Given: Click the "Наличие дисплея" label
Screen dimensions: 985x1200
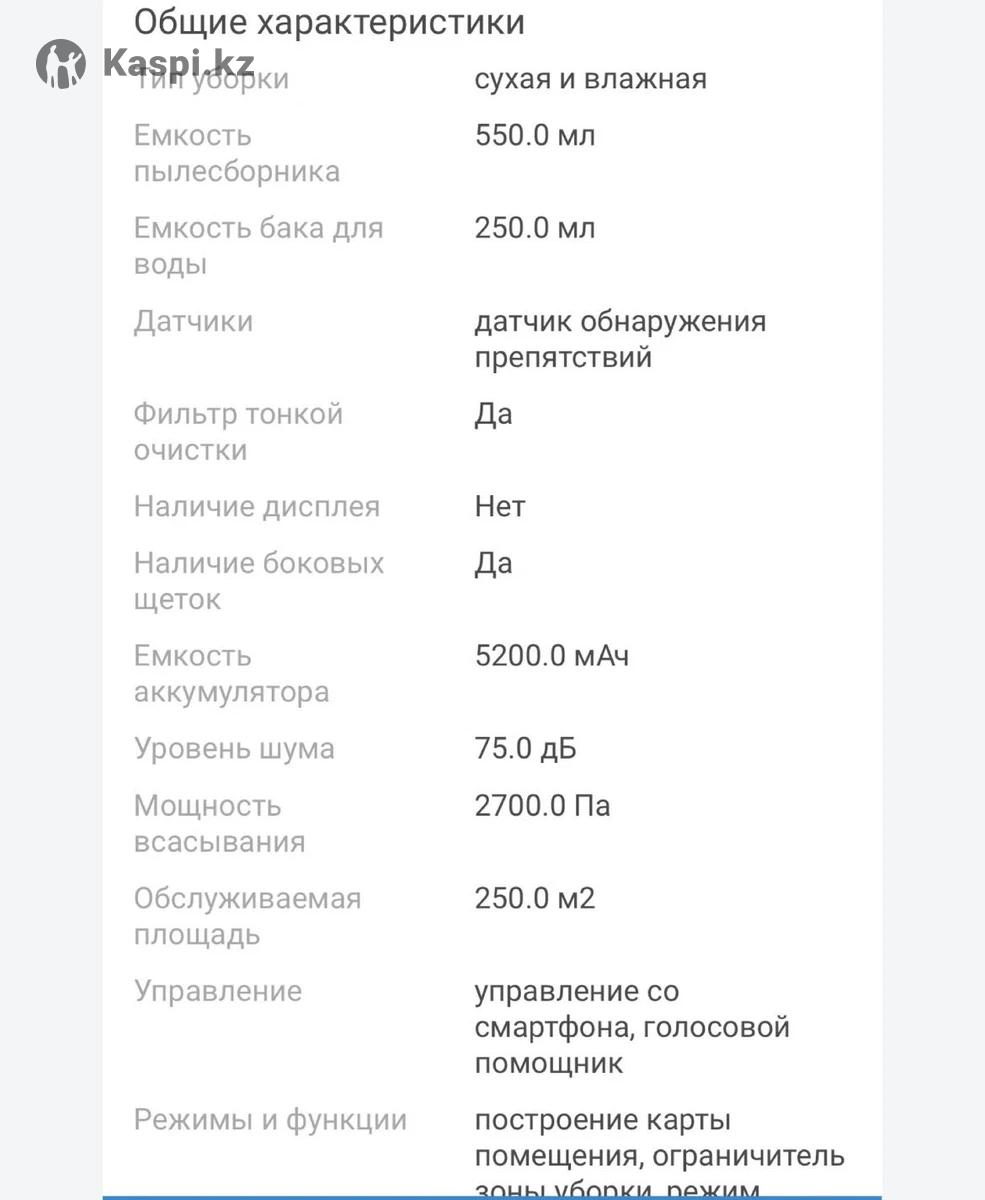Looking at the screenshot, I should tap(257, 507).
